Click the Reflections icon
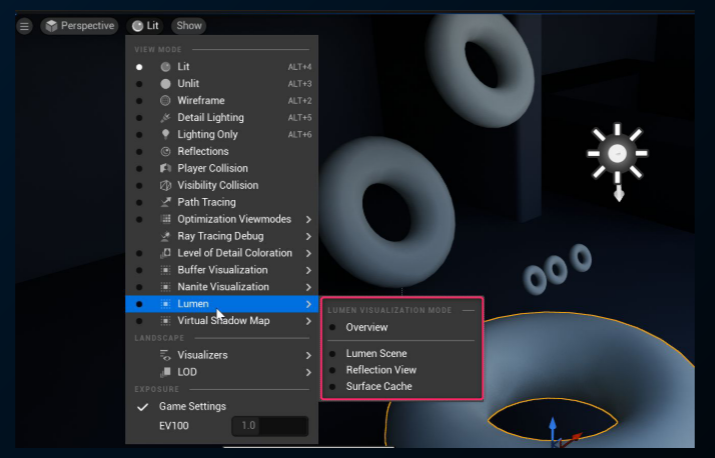 (x=166, y=151)
